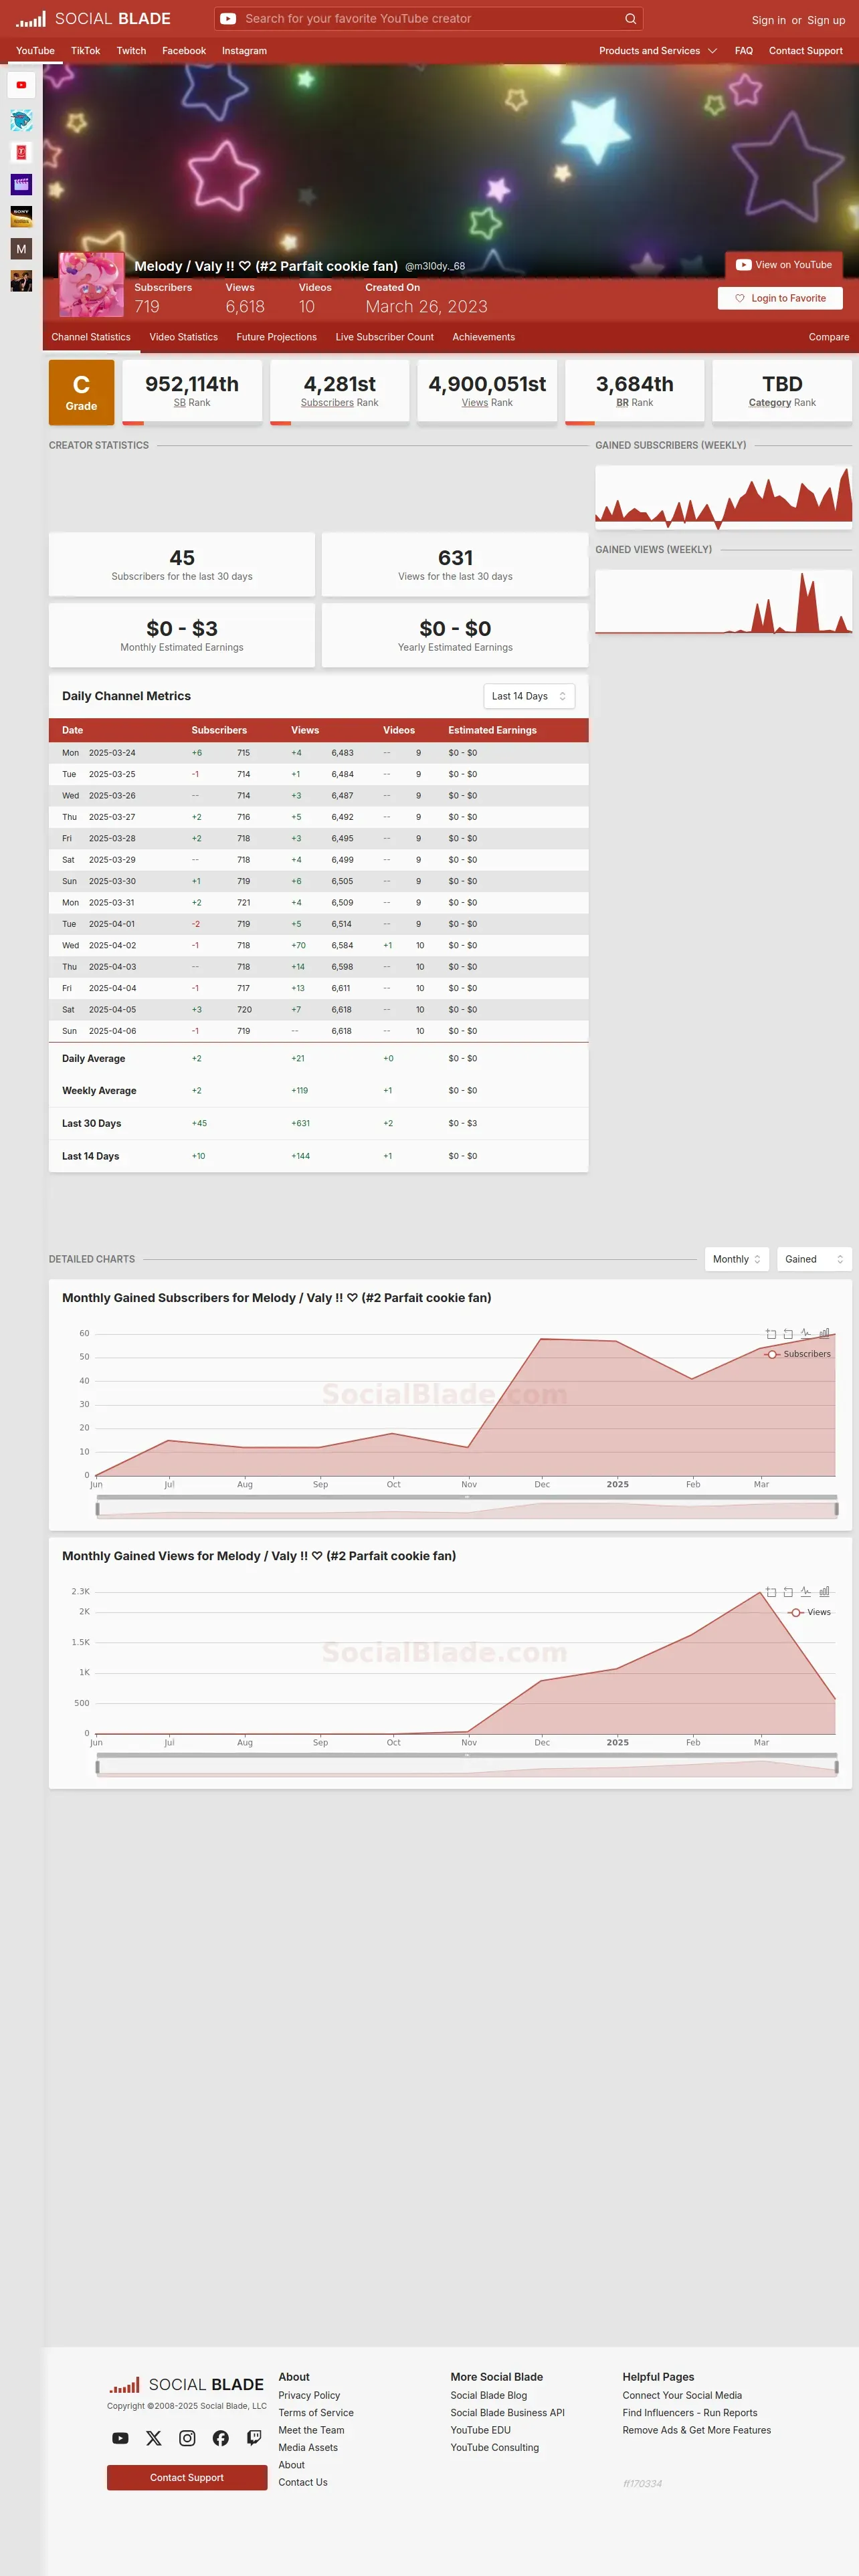Open the Last 14 Days dropdown
Screen dimensions: 859x2576
click(529, 696)
